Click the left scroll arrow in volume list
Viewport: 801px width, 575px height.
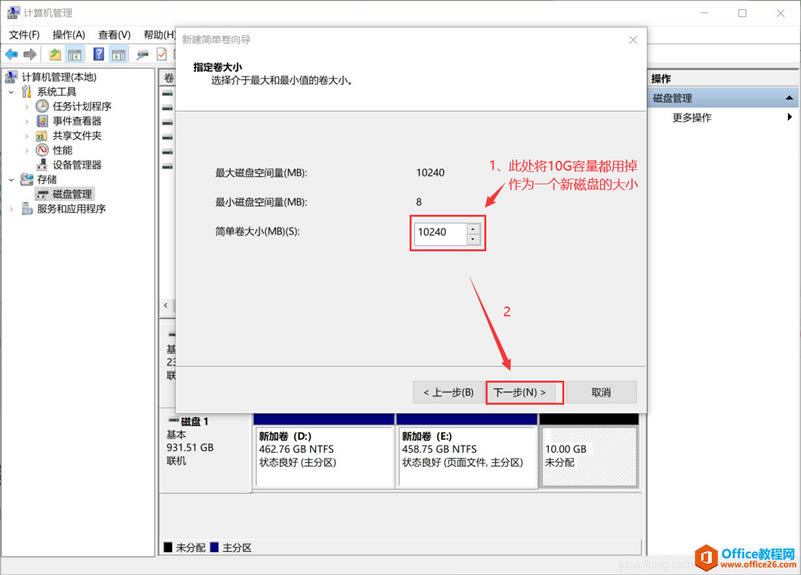[x=166, y=305]
